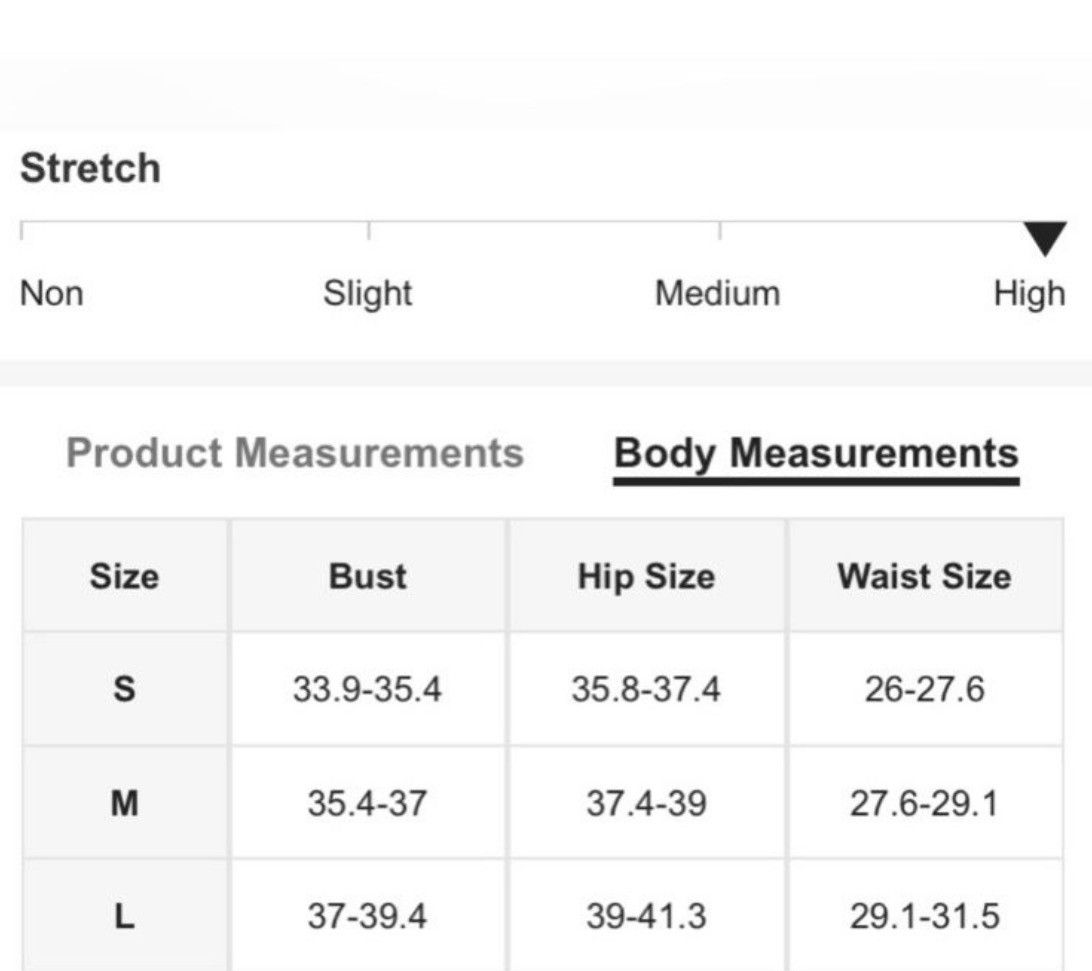The image size is (1092, 971).
Task: Click the size S row label
Action: pos(125,689)
